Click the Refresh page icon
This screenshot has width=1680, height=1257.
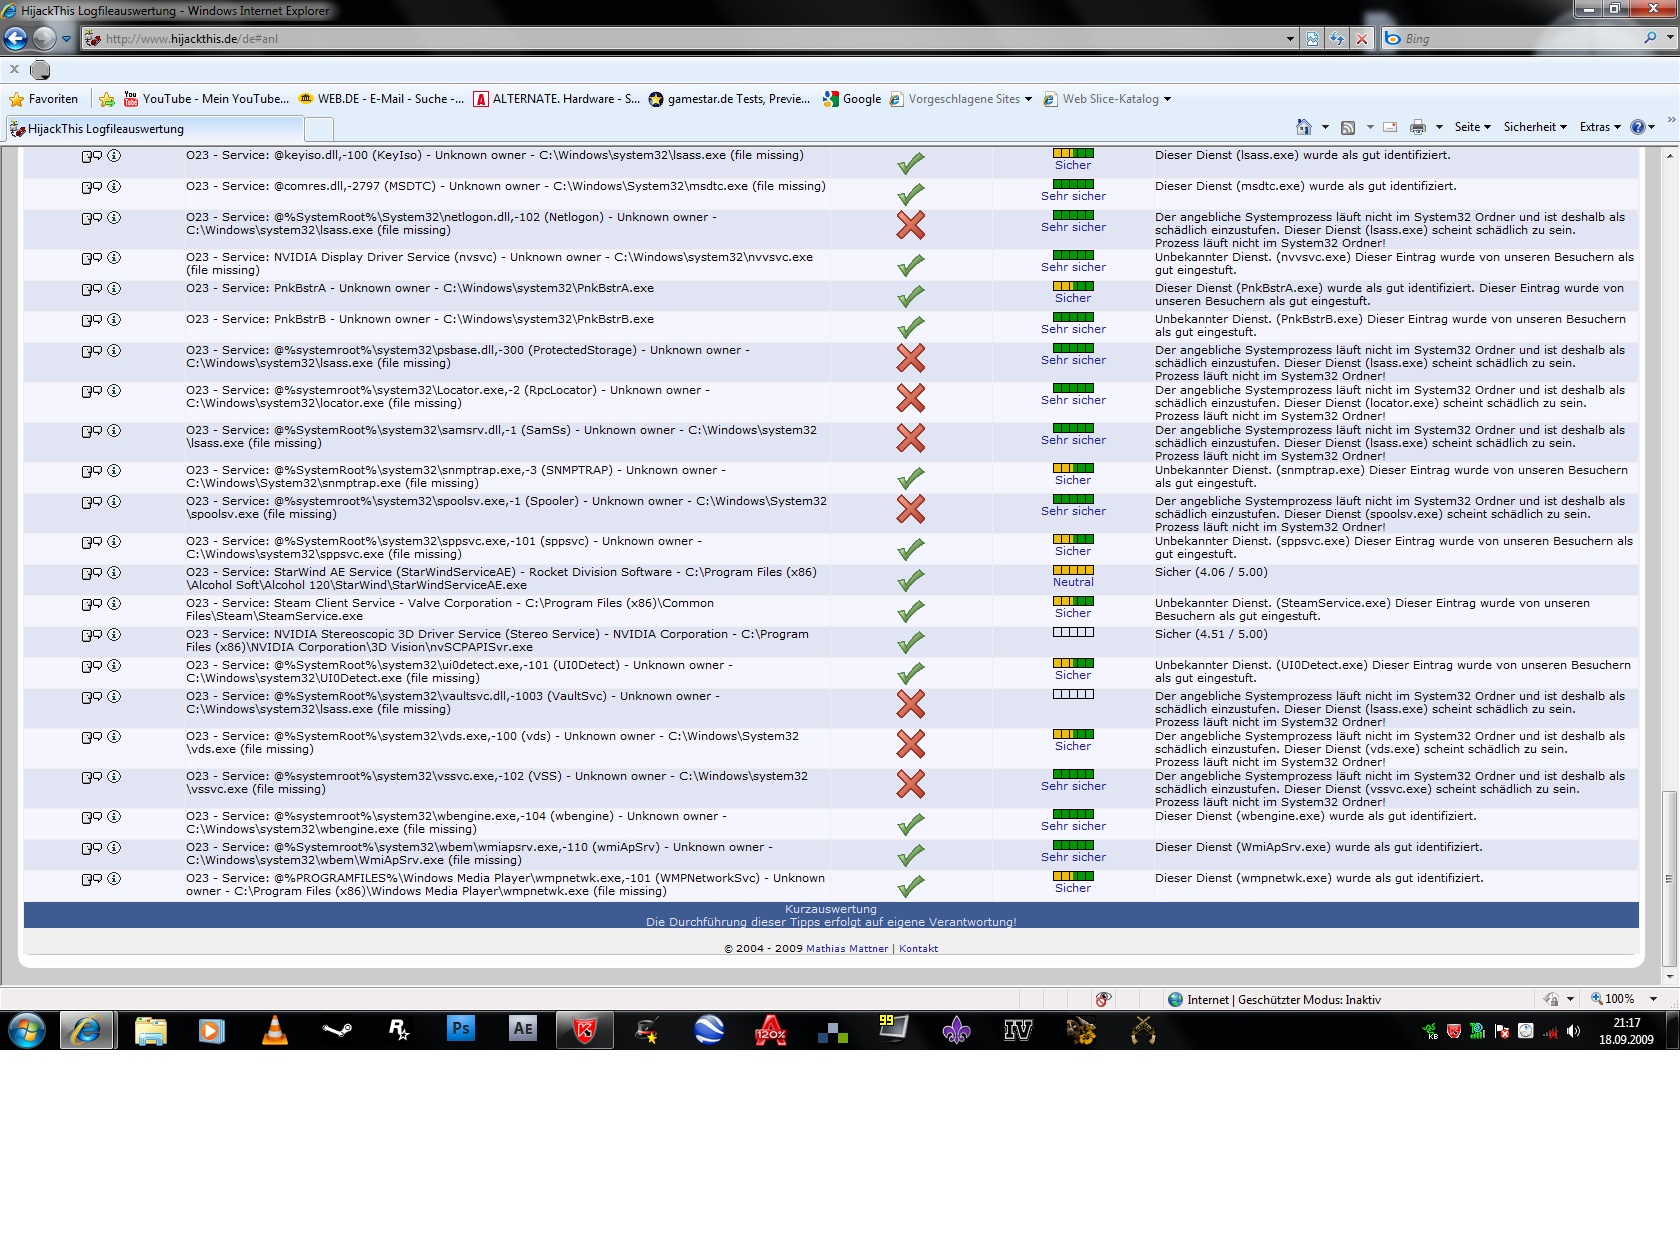[1337, 39]
